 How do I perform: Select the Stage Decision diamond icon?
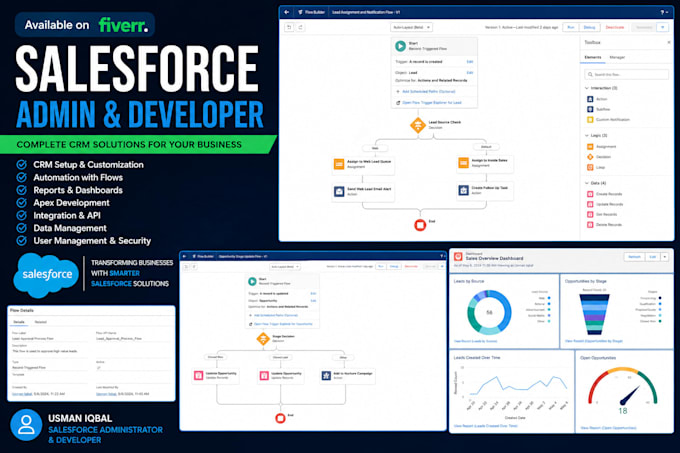click(263, 339)
